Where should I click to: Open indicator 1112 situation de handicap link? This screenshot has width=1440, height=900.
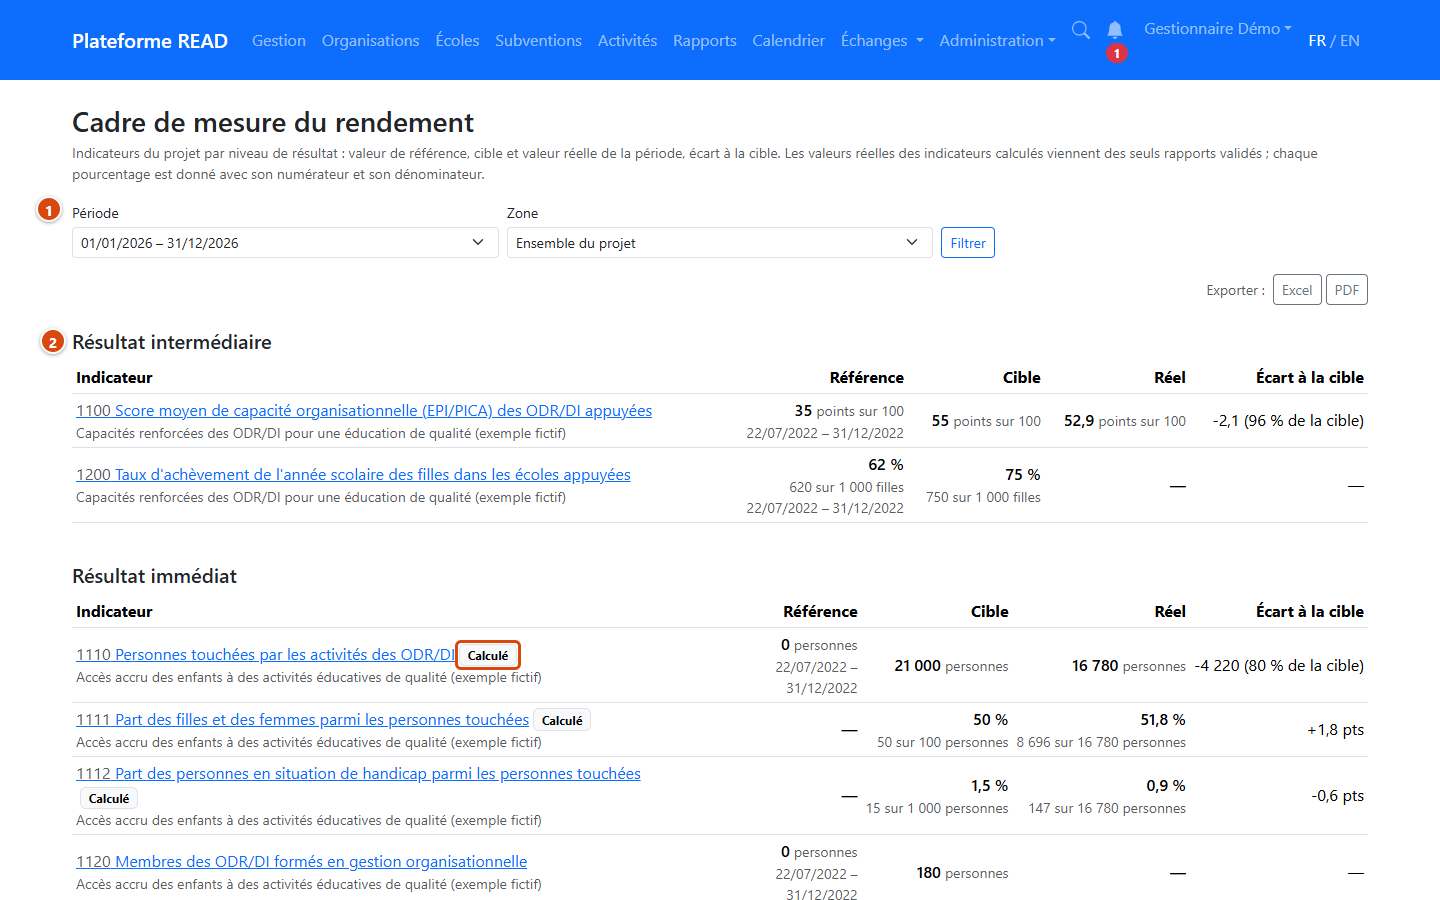(358, 774)
